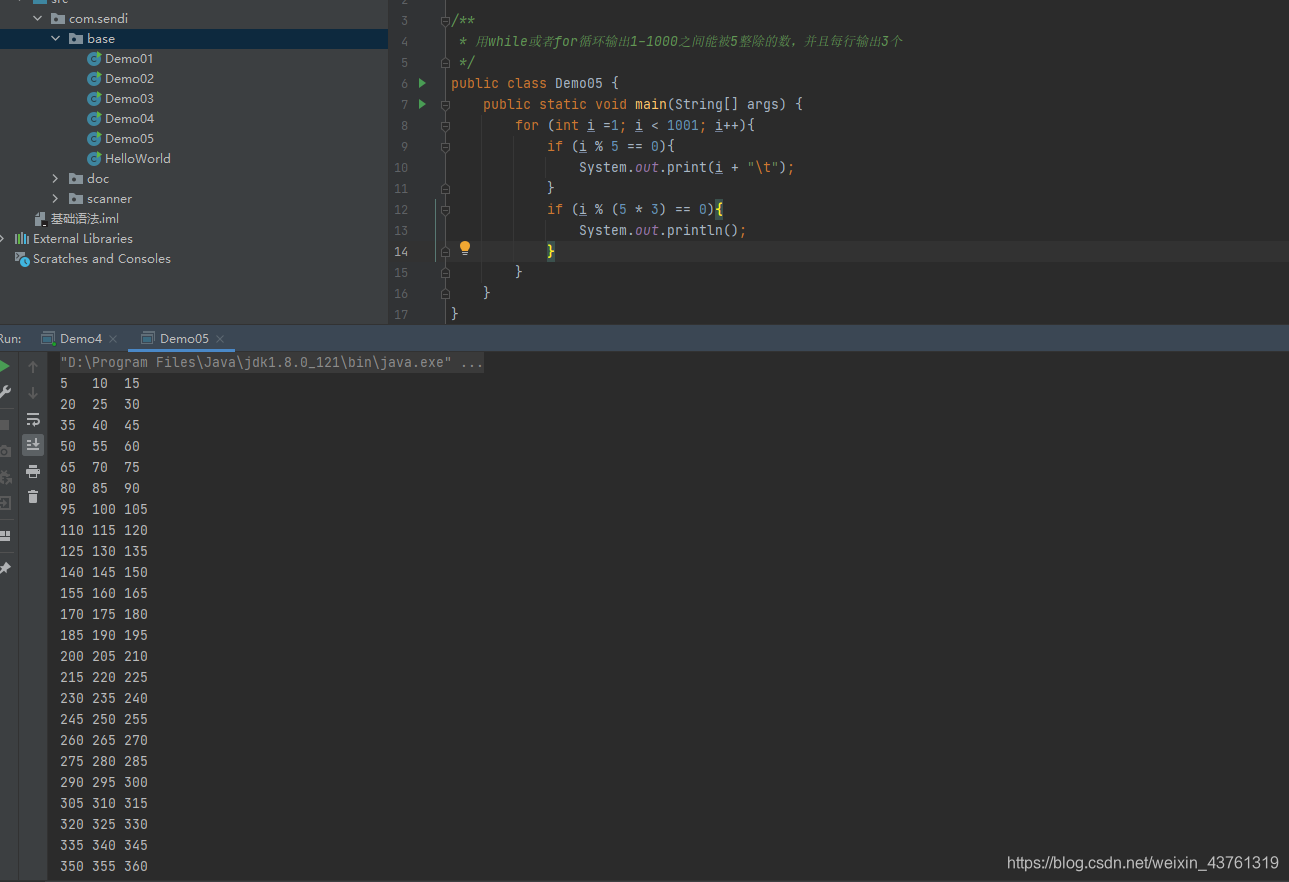Pin the run tab with pin icon
This screenshot has height=882, width=1289.
click(5, 568)
